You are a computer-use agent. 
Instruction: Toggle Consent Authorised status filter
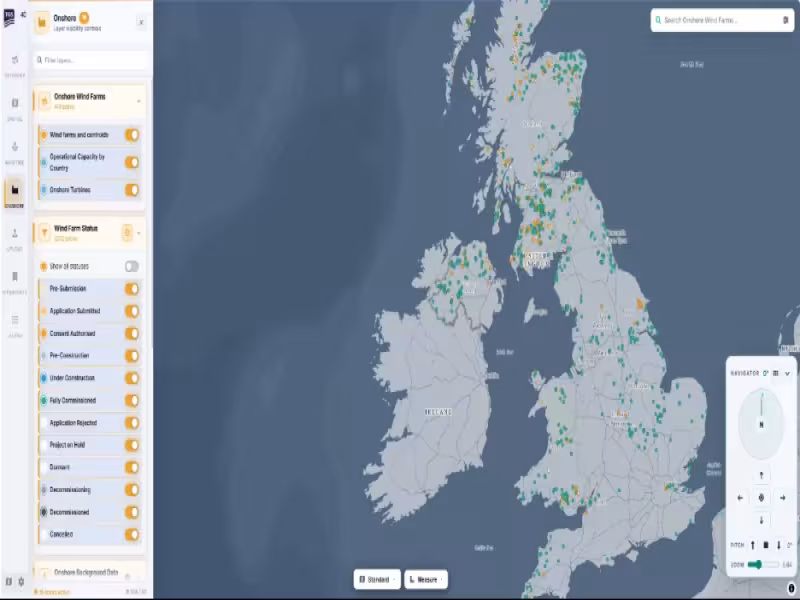tap(132, 334)
